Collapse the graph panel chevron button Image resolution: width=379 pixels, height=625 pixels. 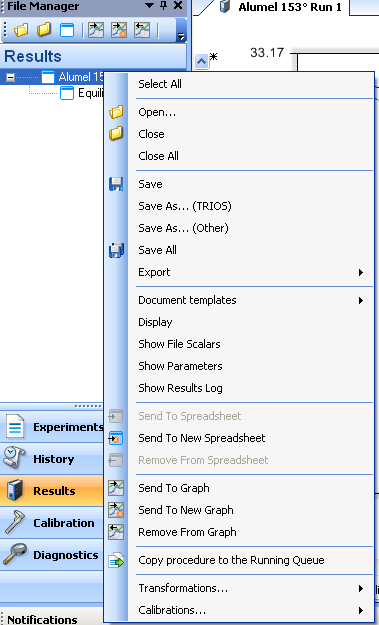click(x=202, y=62)
